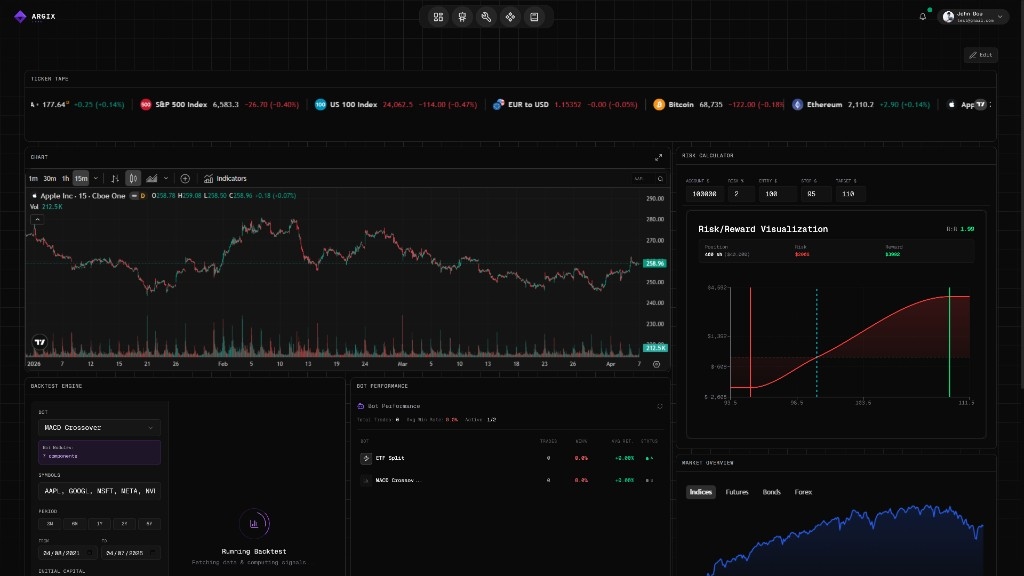Click the Edit layout button
The height and width of the screenshot is (576, 1024).
[x=981, y=55]
